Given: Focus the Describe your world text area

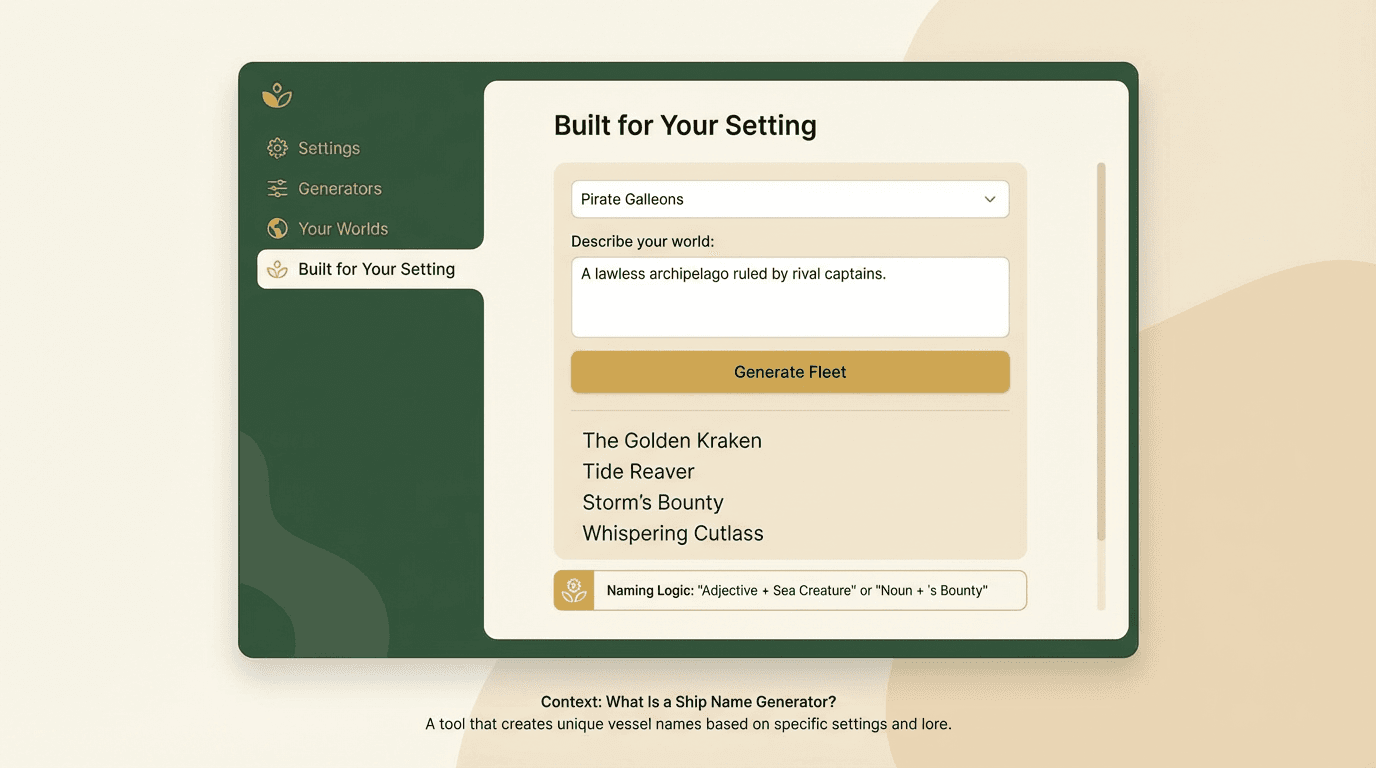Looking at the screenshot, I should pos(790,297).
